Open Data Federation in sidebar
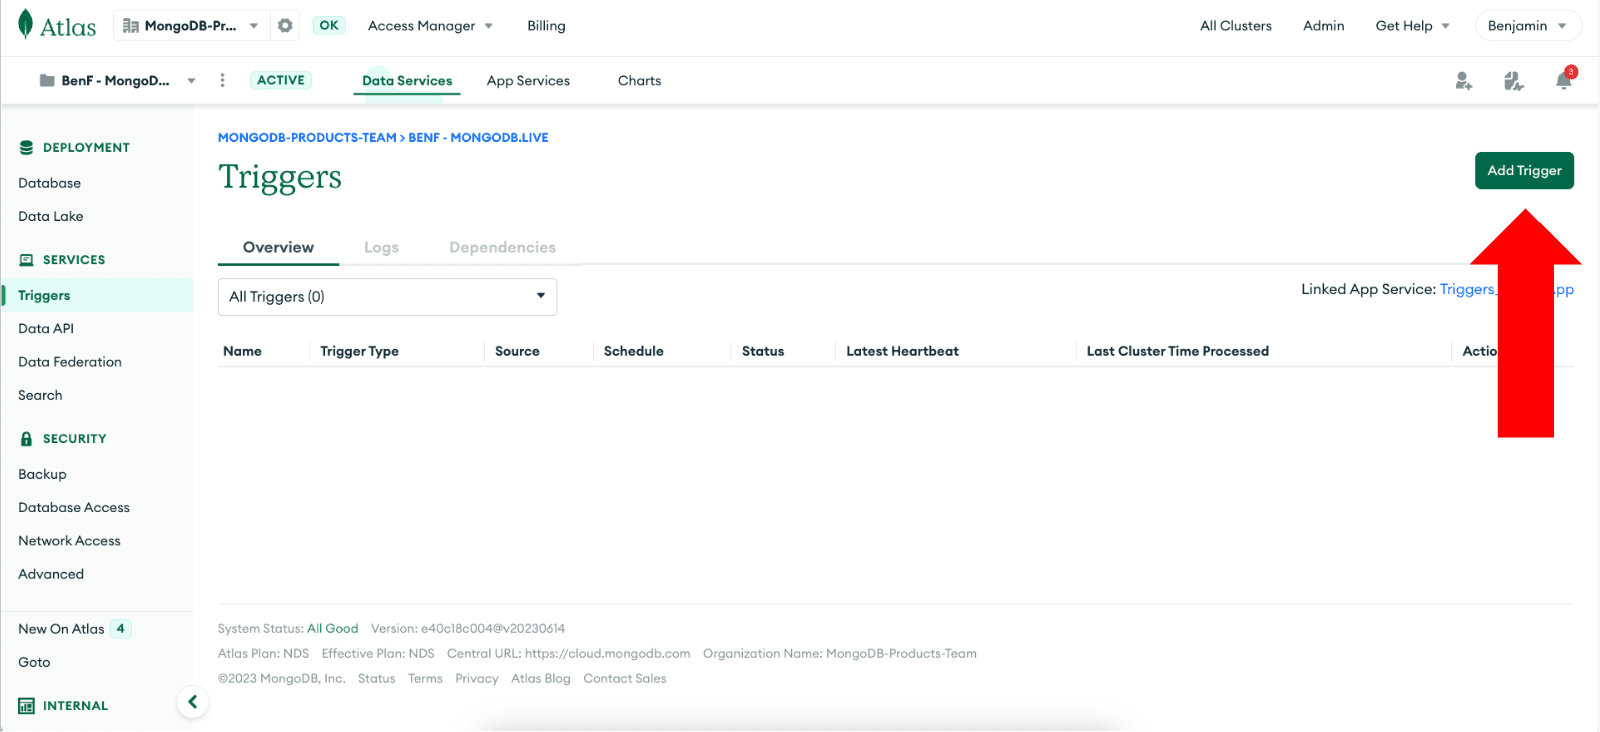Screen dimensions: 1600x732 tap(70, 362)
